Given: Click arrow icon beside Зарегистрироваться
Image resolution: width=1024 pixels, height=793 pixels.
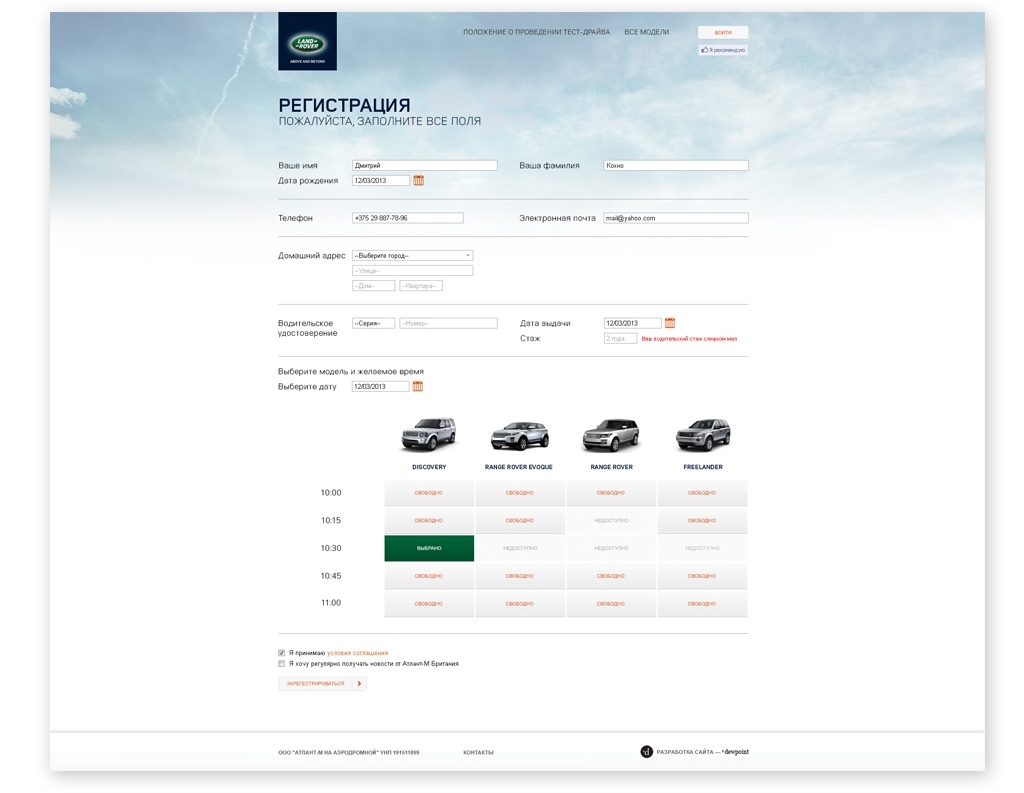Looking at the screenshot, I should (x=359, y=683).
